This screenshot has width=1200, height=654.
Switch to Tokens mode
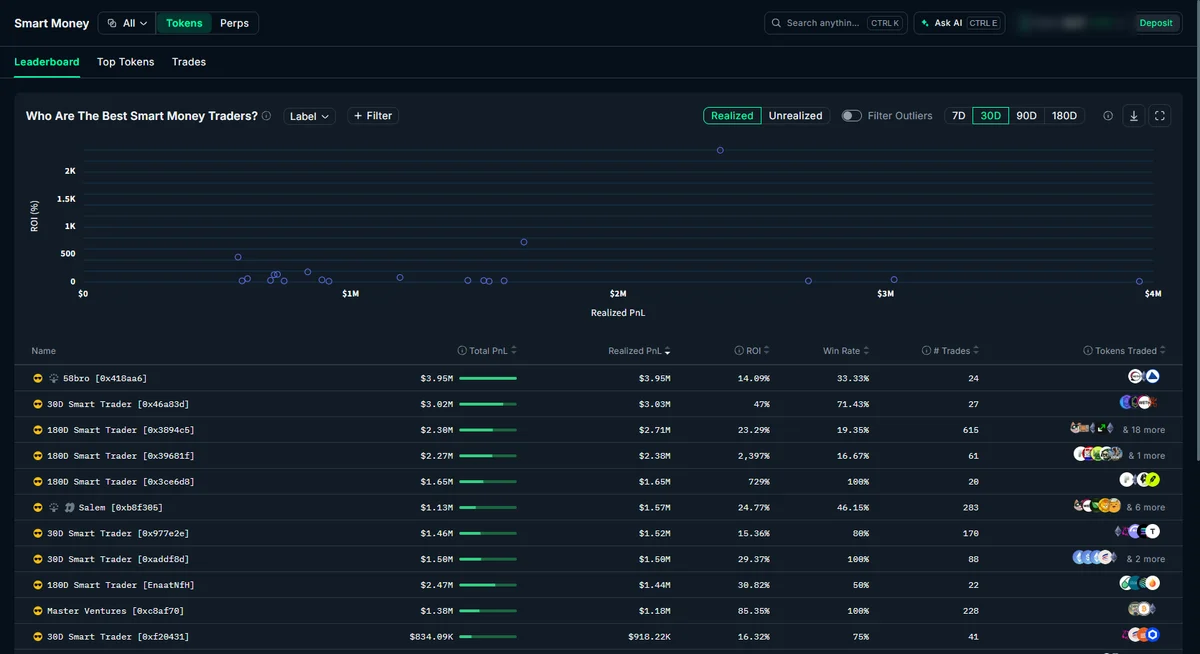coord(184,23)
